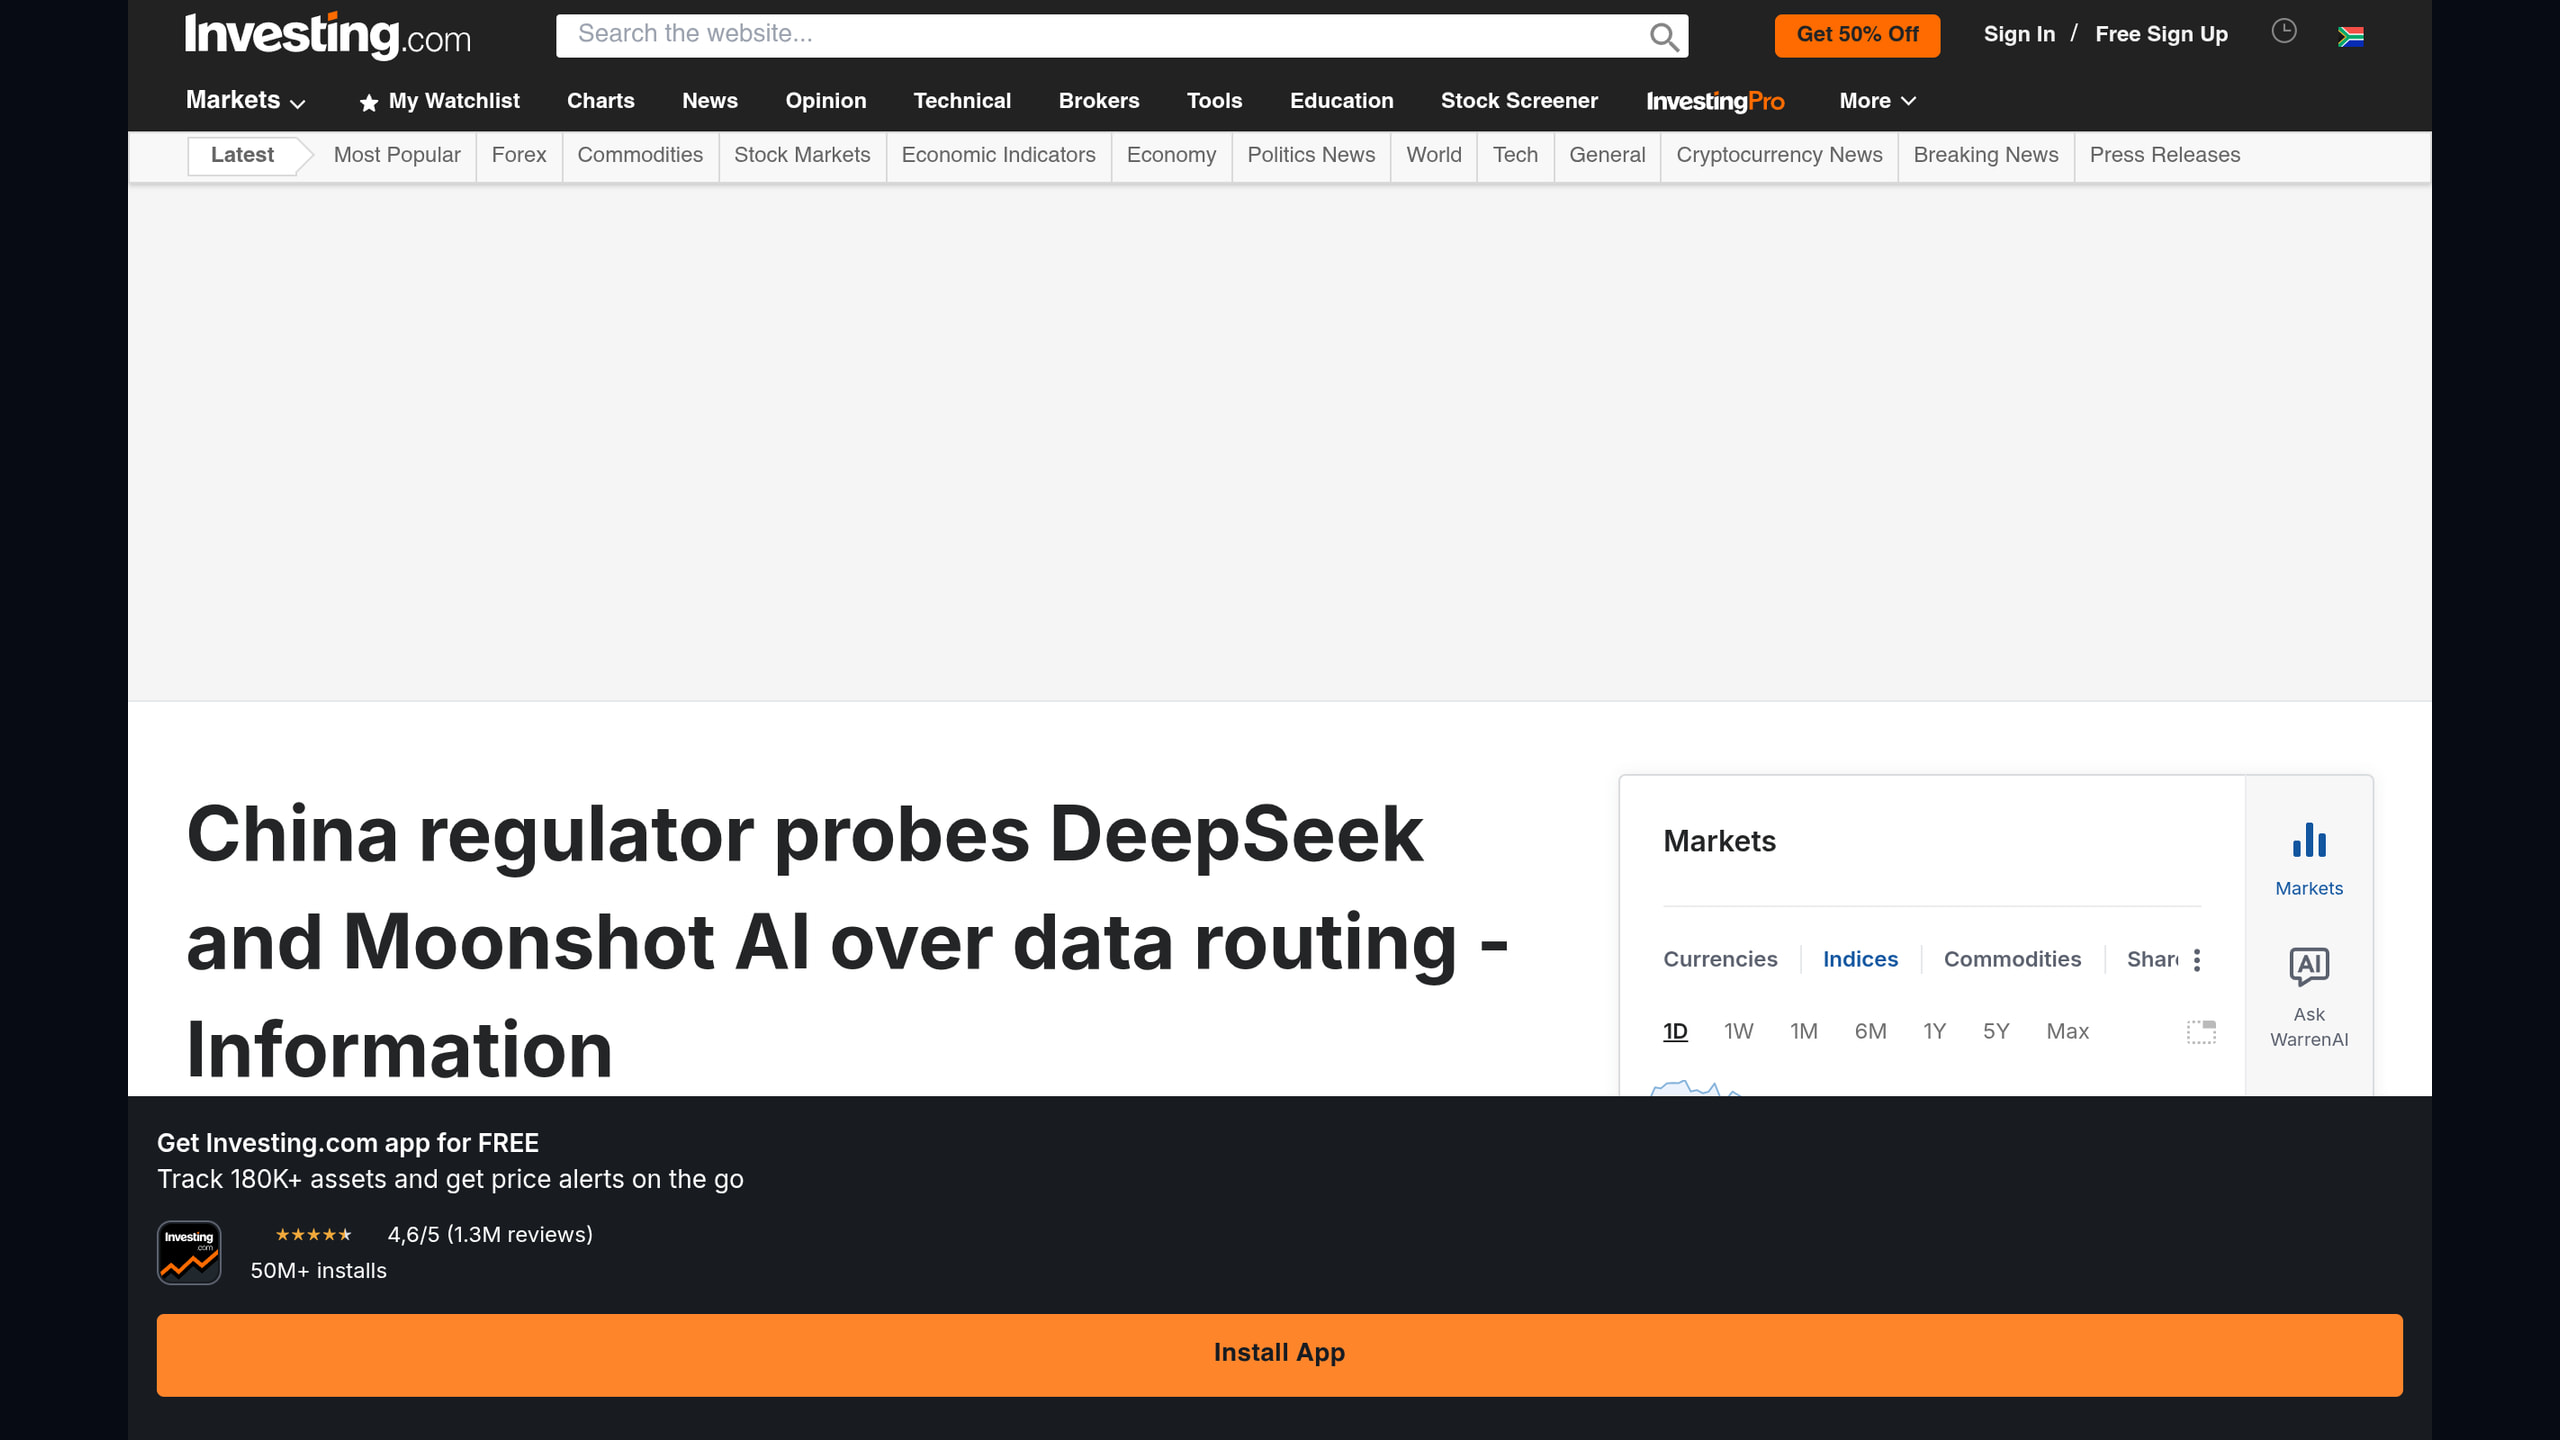
Task: Open InvestingPro link
Action: coord(1715,101)
